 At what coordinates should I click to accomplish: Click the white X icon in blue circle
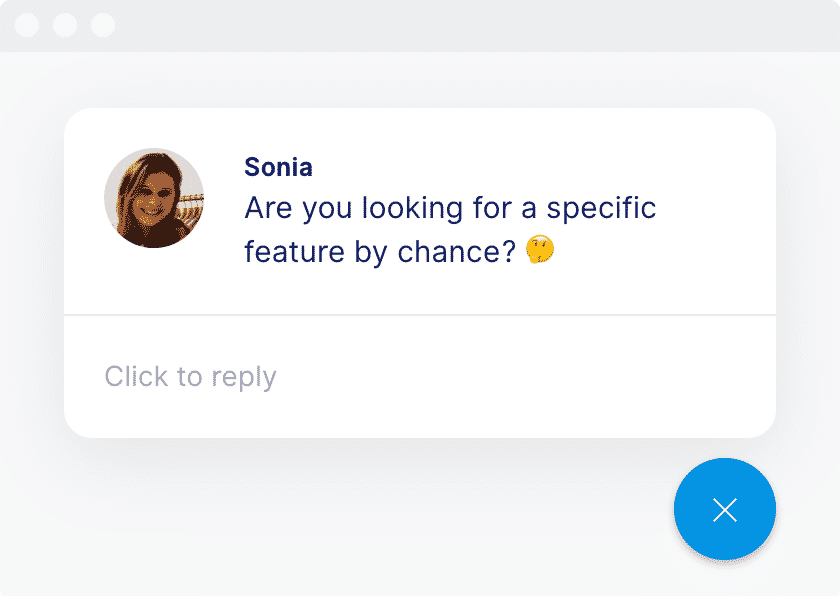coord(725,510)
